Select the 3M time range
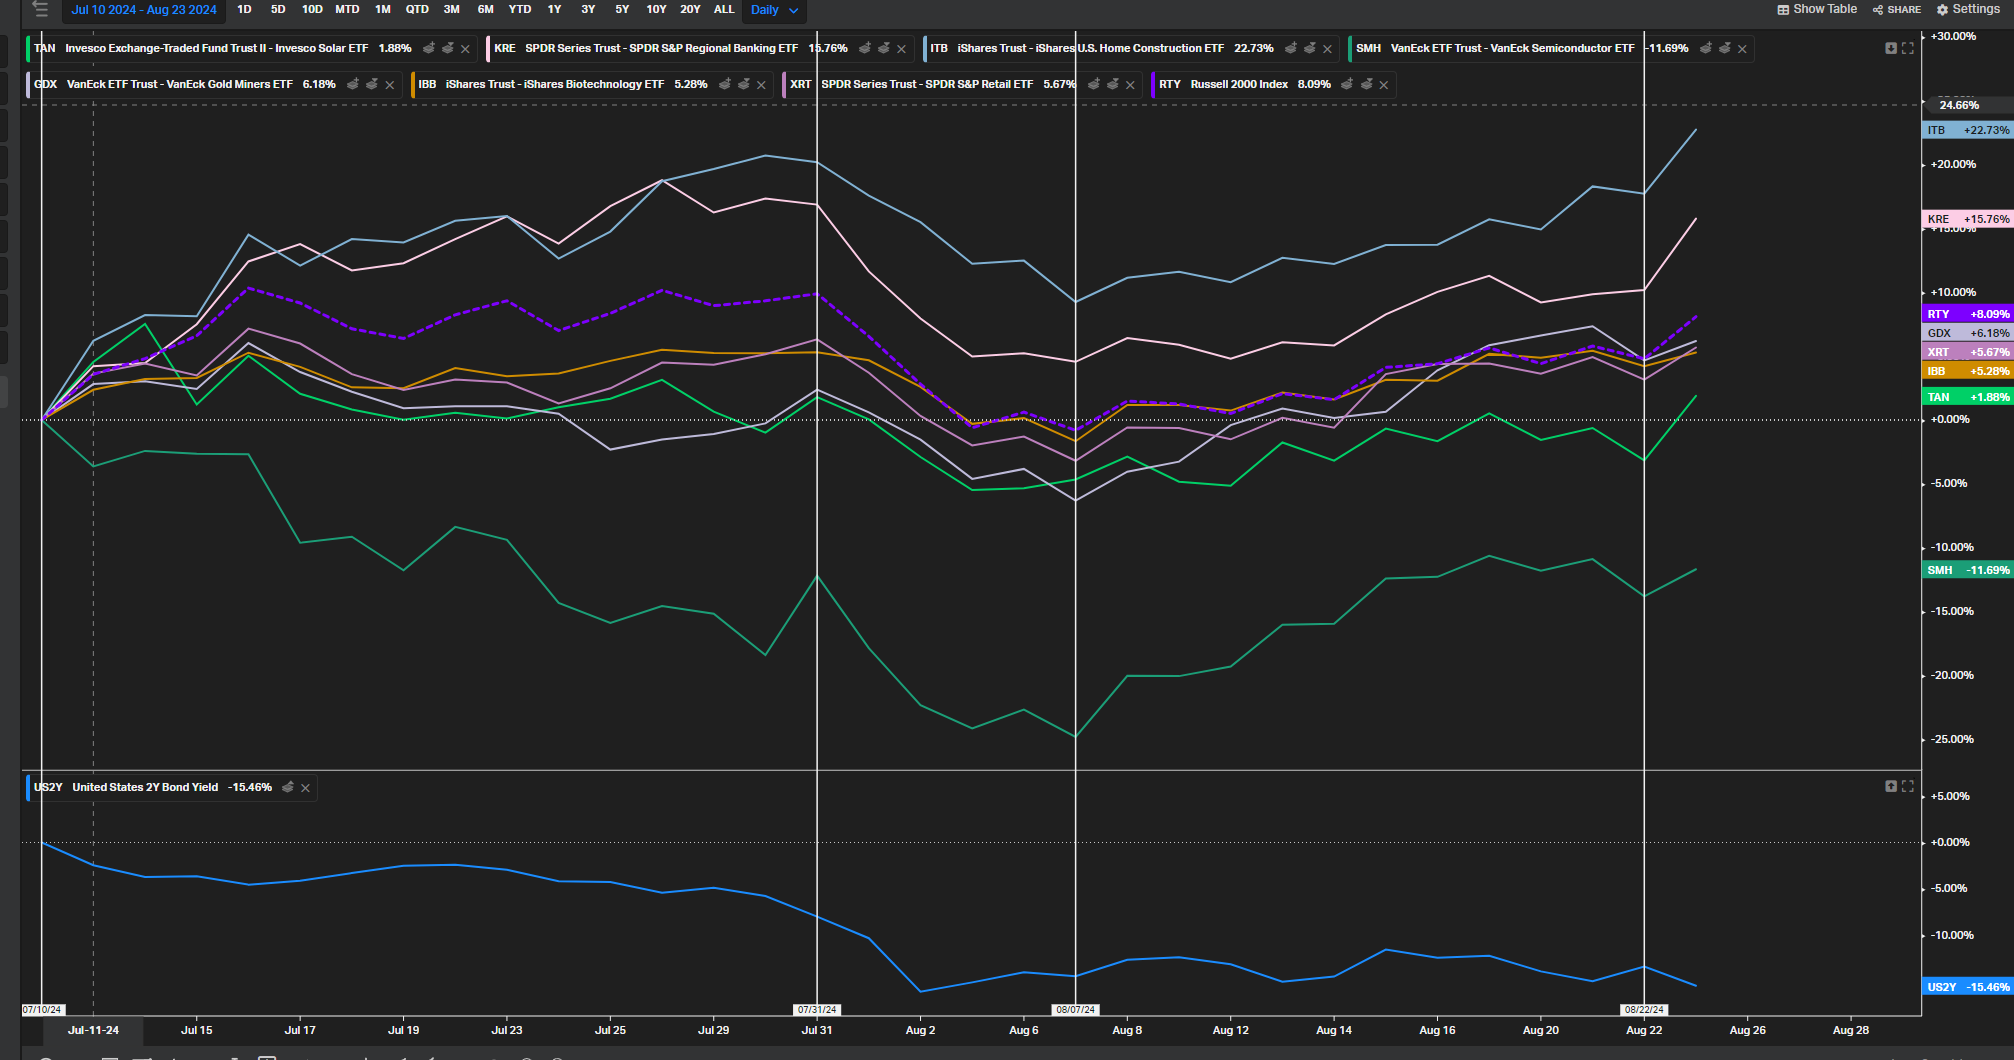The width and height of the screenshot is (2014, 1060). coord(452,9)
